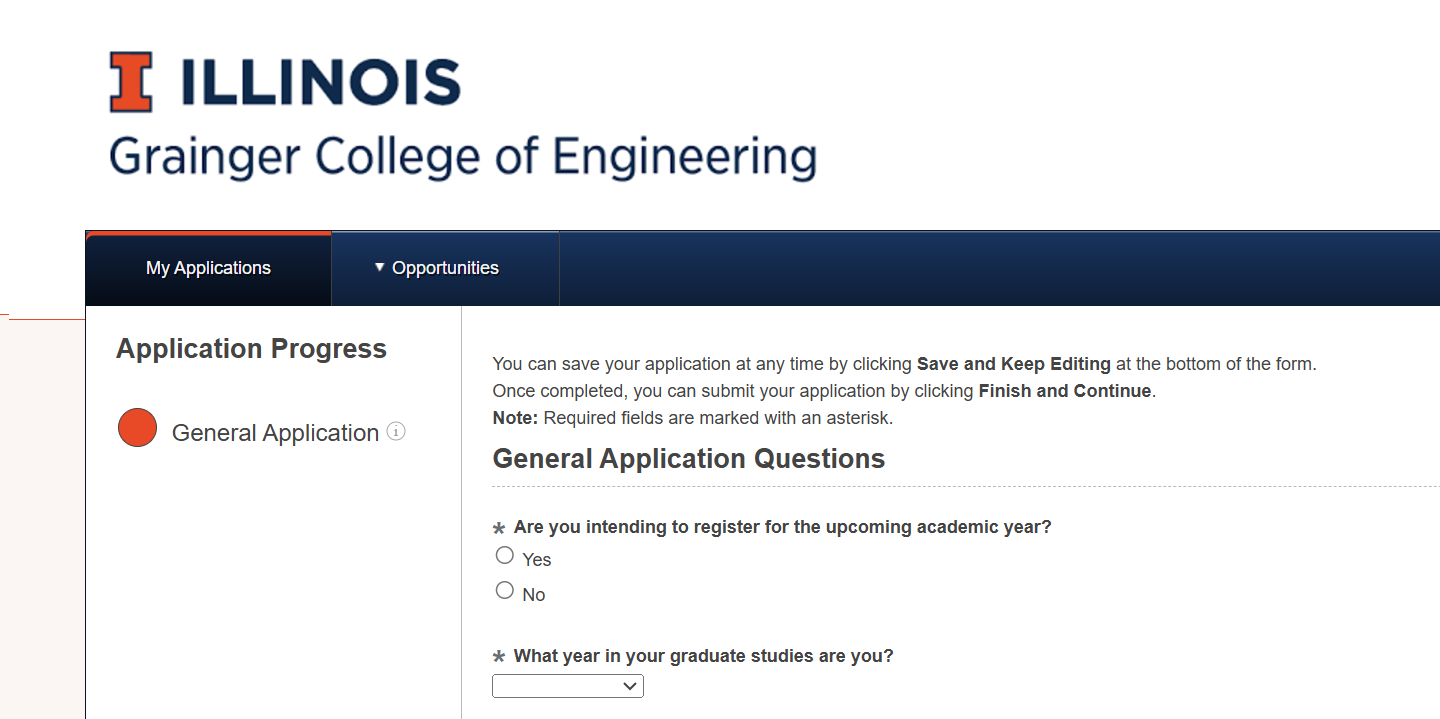Open the General Application sidebar link
Image resolution: width=1440 pixels, height=719 pixels.
pos(275,433)
